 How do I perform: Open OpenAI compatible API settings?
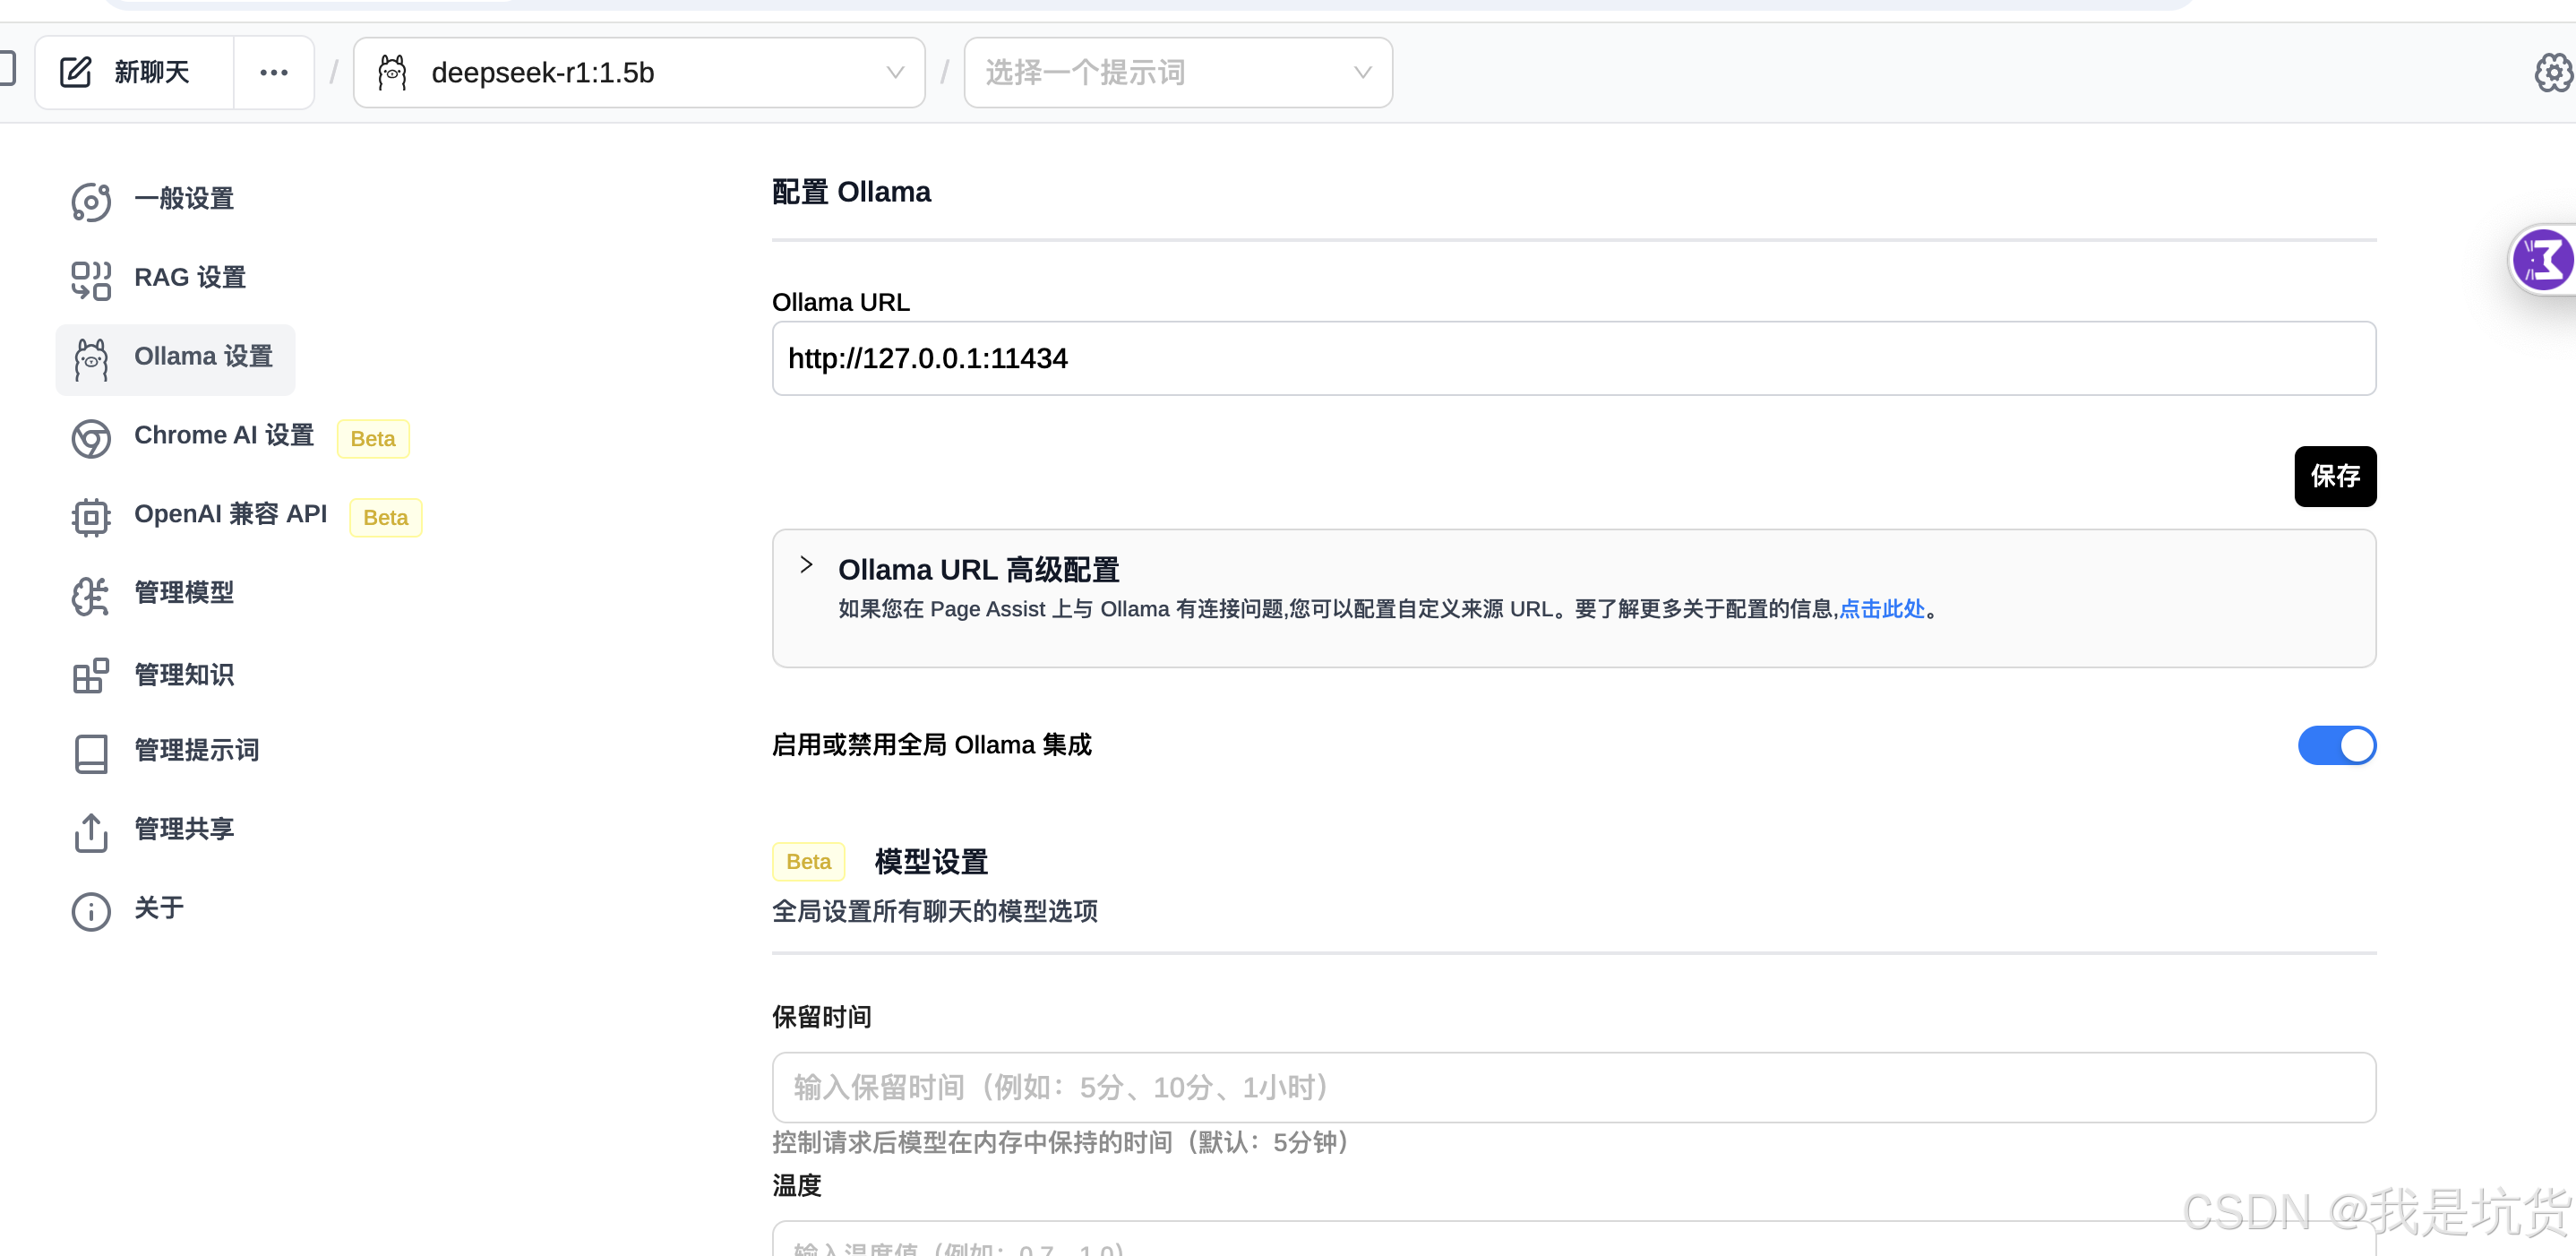230,515
